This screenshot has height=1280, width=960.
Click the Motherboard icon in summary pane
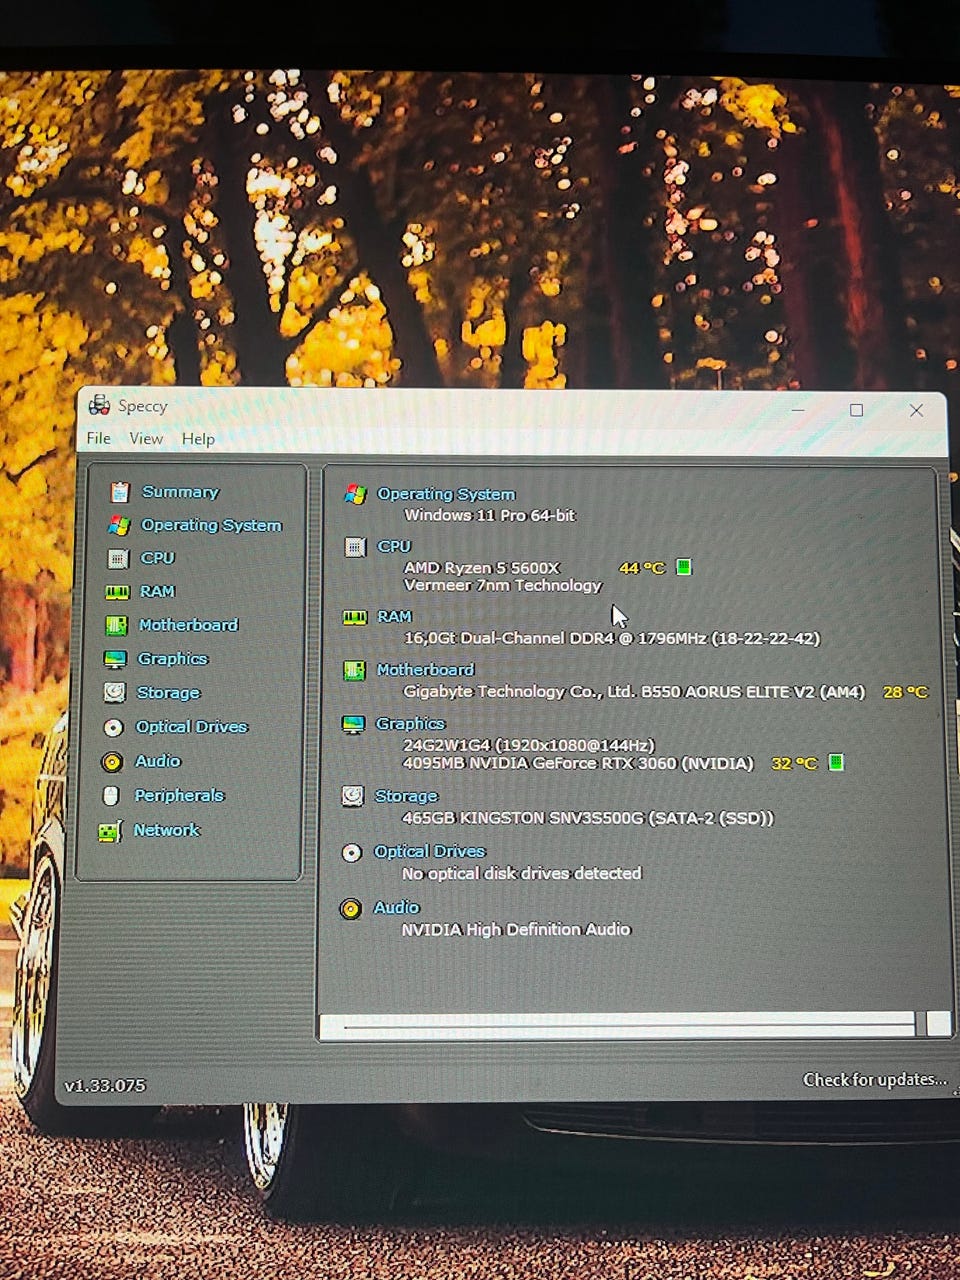354,670
